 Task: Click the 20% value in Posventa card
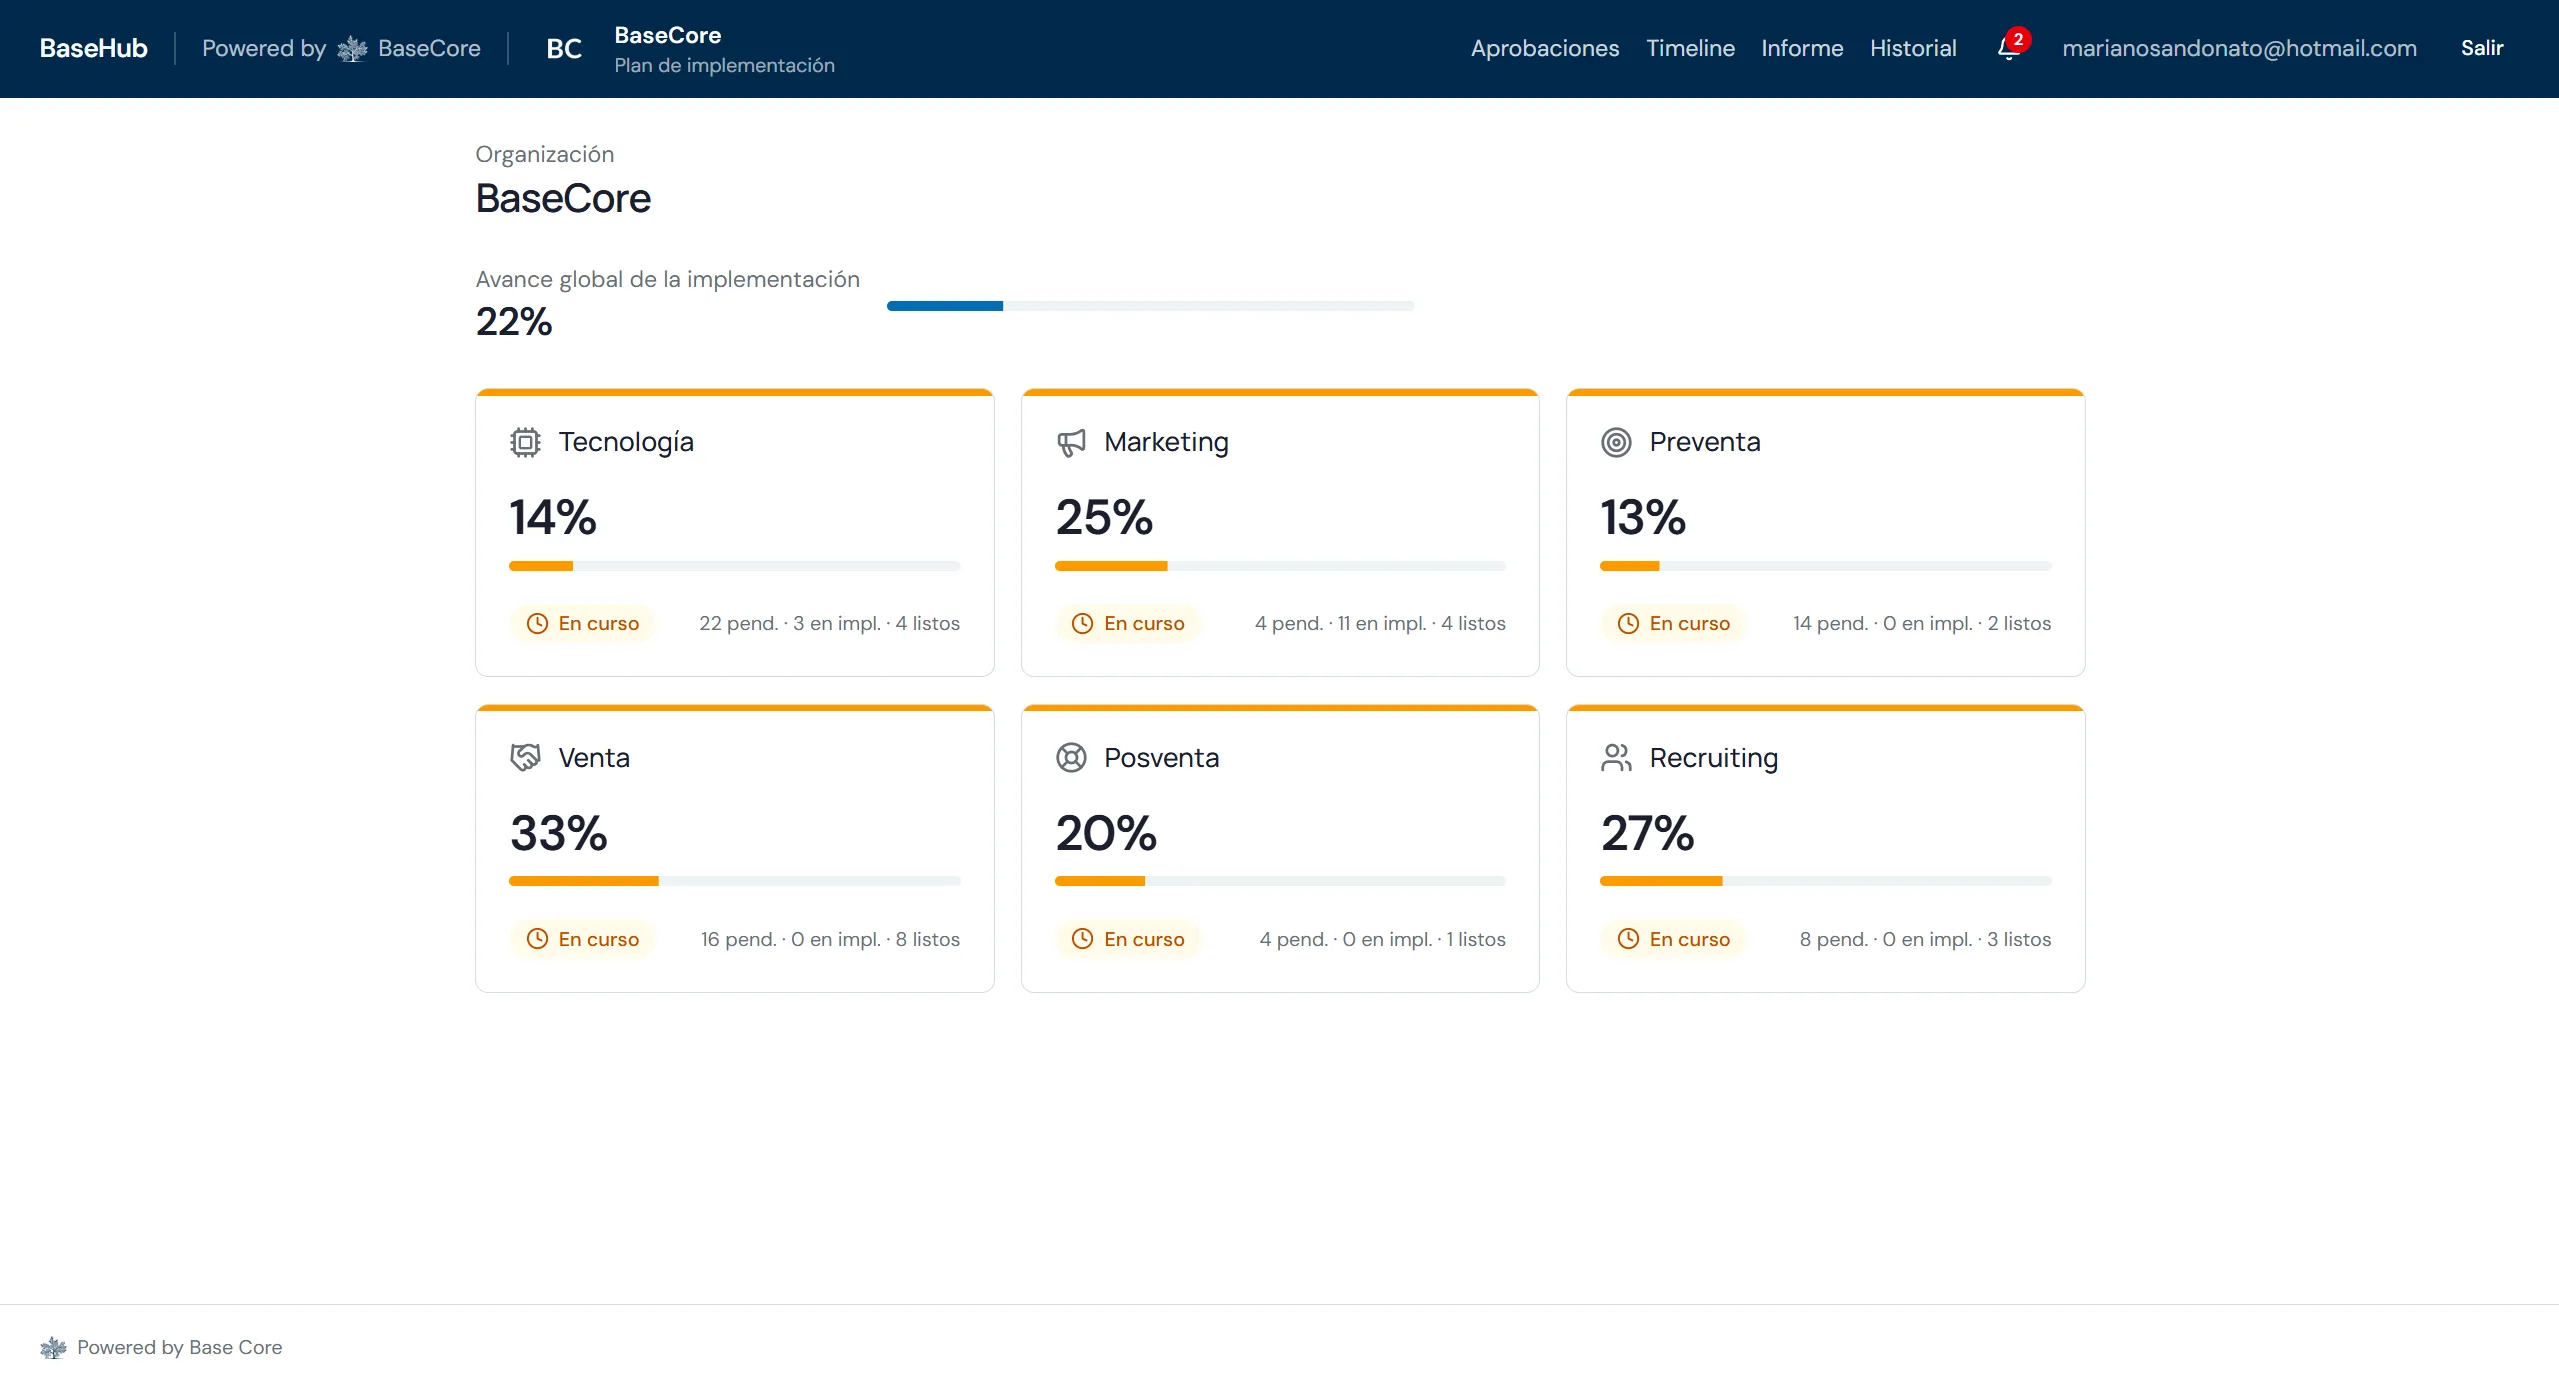(x=1106, y=833)
